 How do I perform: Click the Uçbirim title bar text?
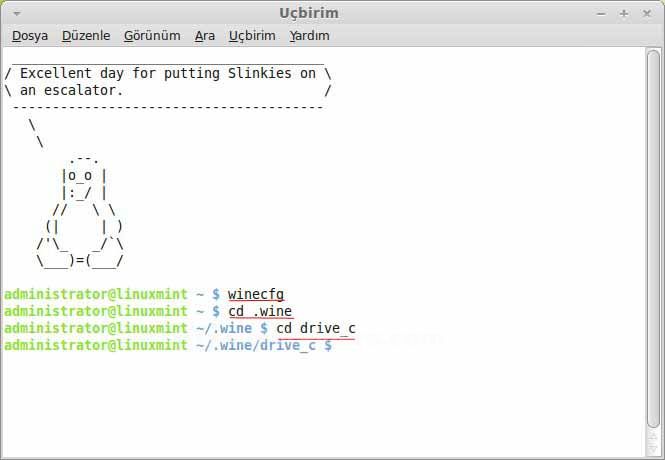coord(309,13)
